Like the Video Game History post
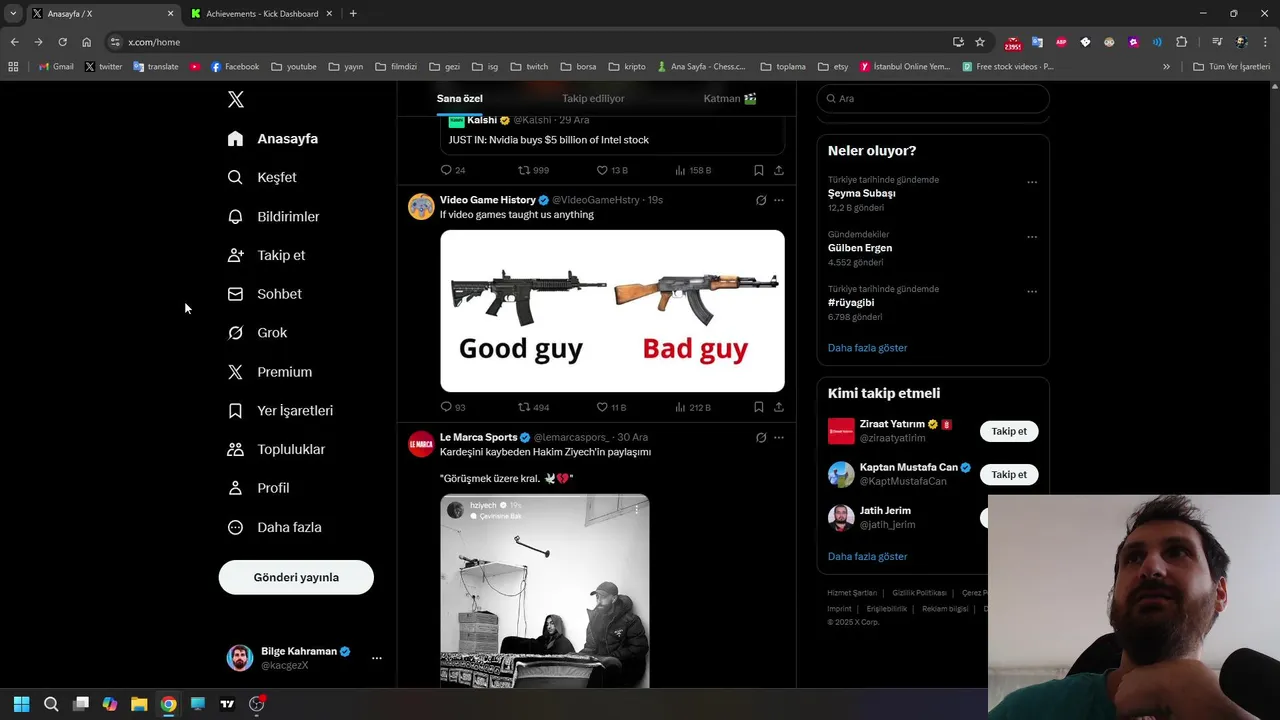 coord(611,407)
